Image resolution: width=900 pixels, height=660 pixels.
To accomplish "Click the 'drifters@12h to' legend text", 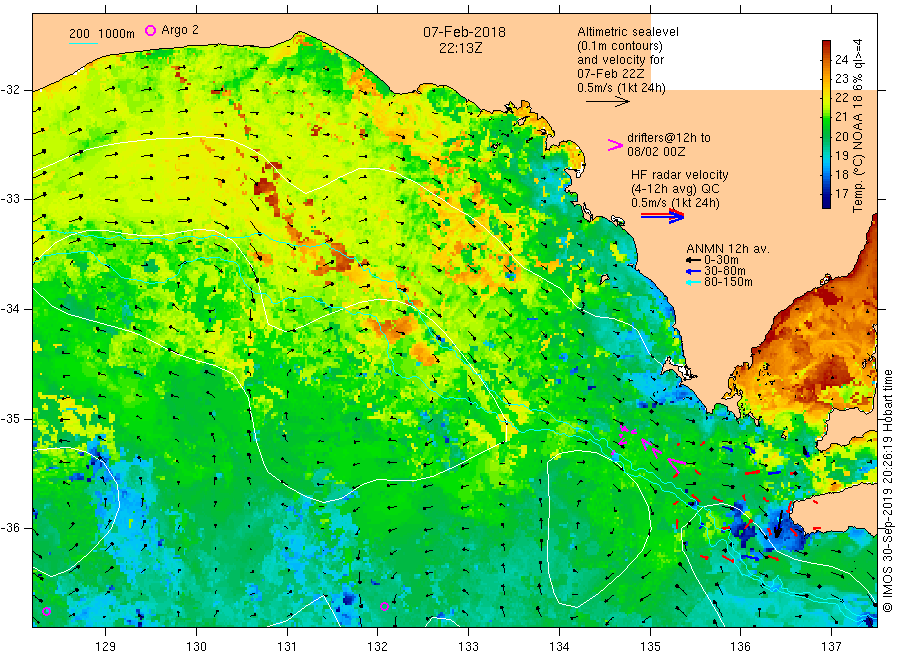I will click(669, 138).
